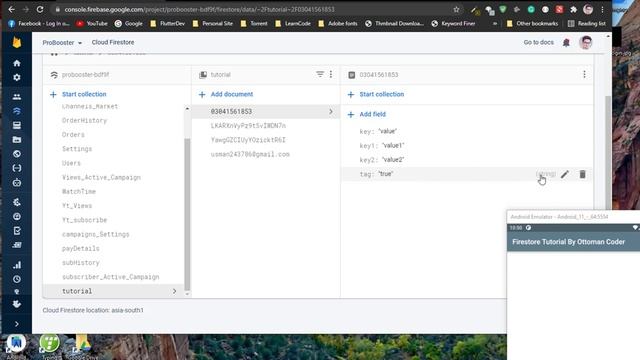
Task: Select the campaigns_Settings collection
Action: 96,234
